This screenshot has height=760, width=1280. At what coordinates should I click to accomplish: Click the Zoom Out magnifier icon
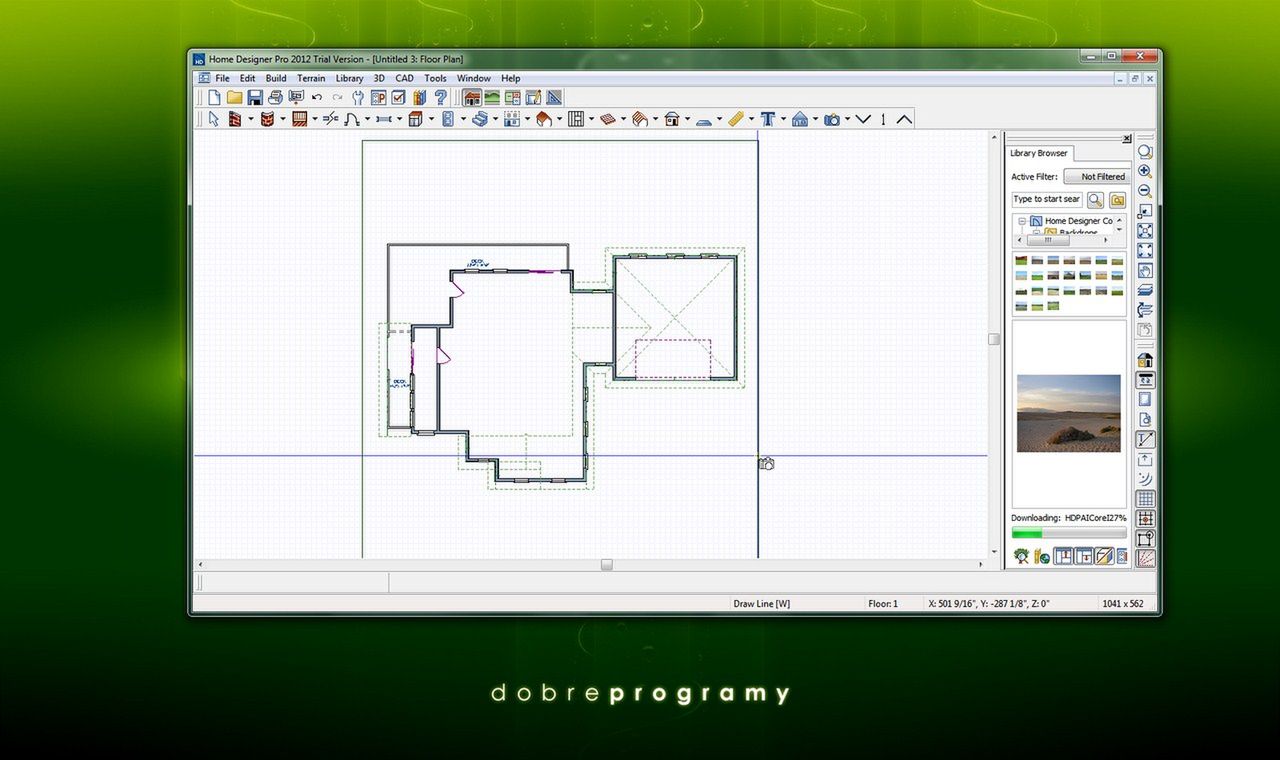point(1145,191)
